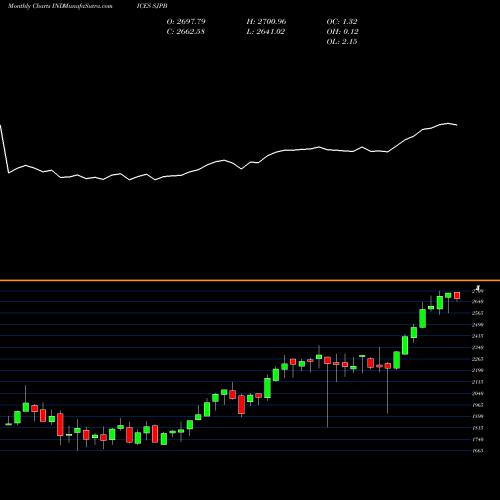
Task: Click the white closing-price line near its right end
Action: point(448,123)
